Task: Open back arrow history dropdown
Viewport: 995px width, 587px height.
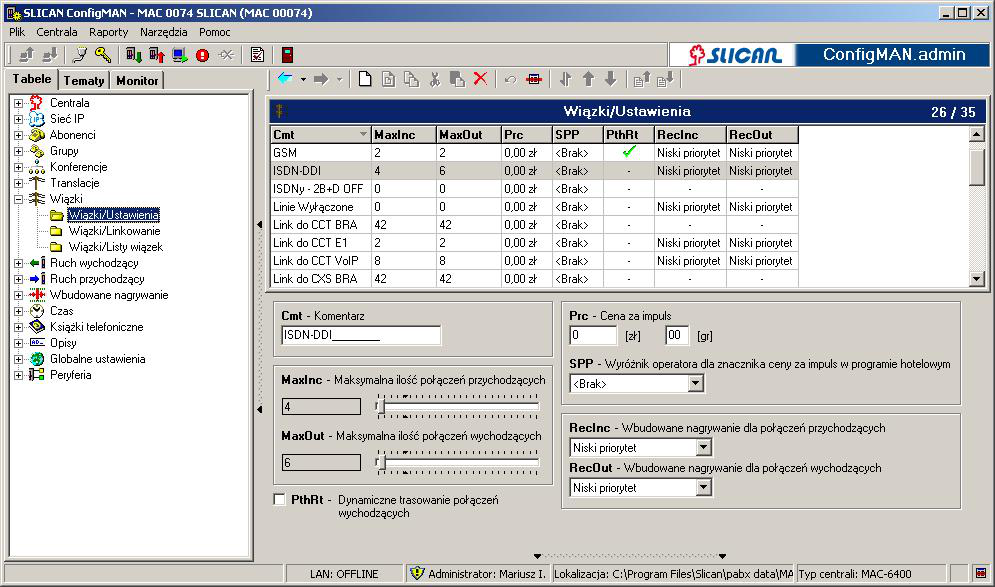Action: pos(303,79)
